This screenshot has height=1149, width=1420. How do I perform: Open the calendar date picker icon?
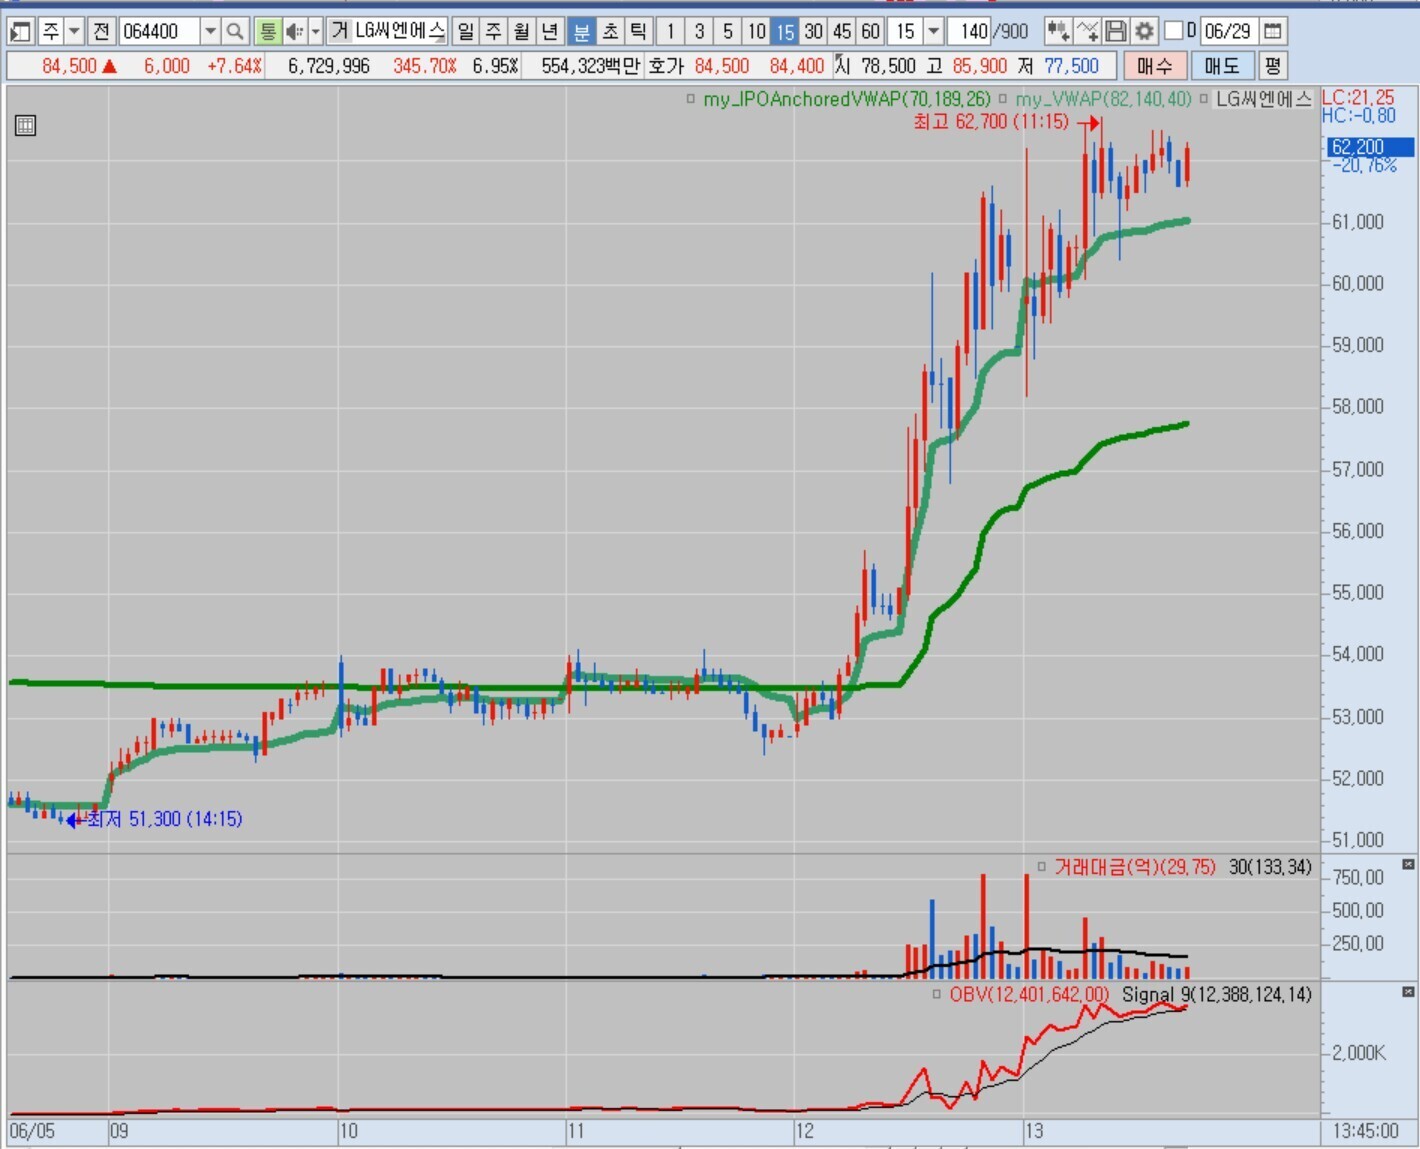pyautogui.click(x=1272, y=32)
